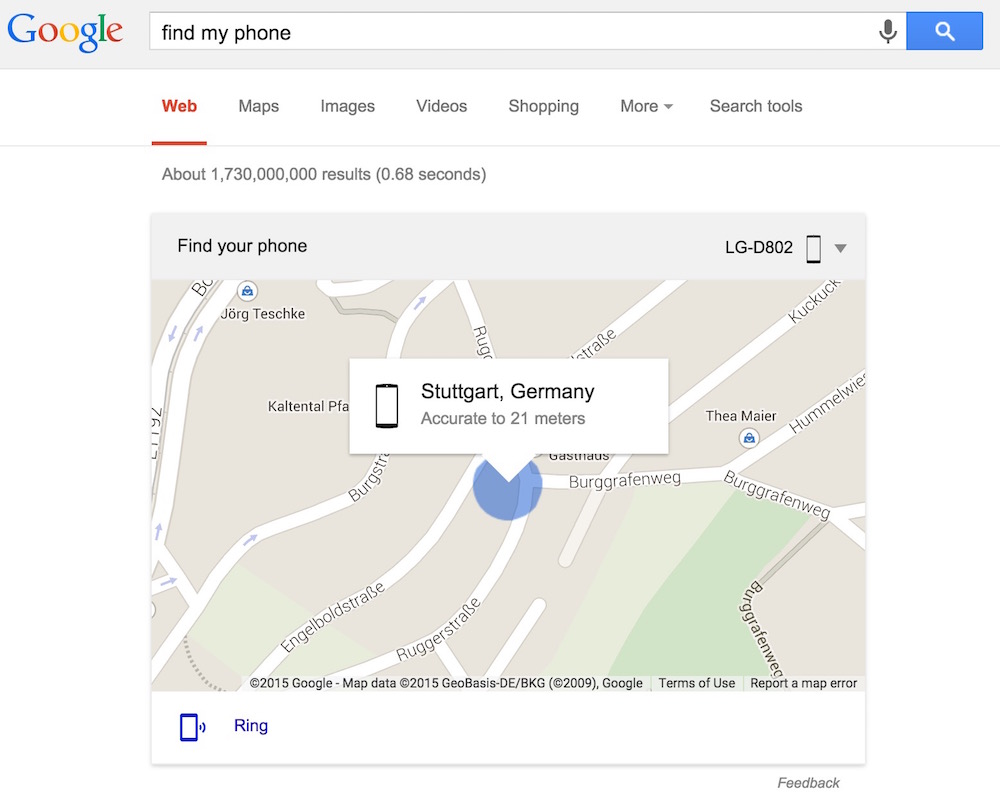Viewport: 1000px width, 811px height.
Task: Click the Stuttgart, Germany location title
Action: point(508,391)
